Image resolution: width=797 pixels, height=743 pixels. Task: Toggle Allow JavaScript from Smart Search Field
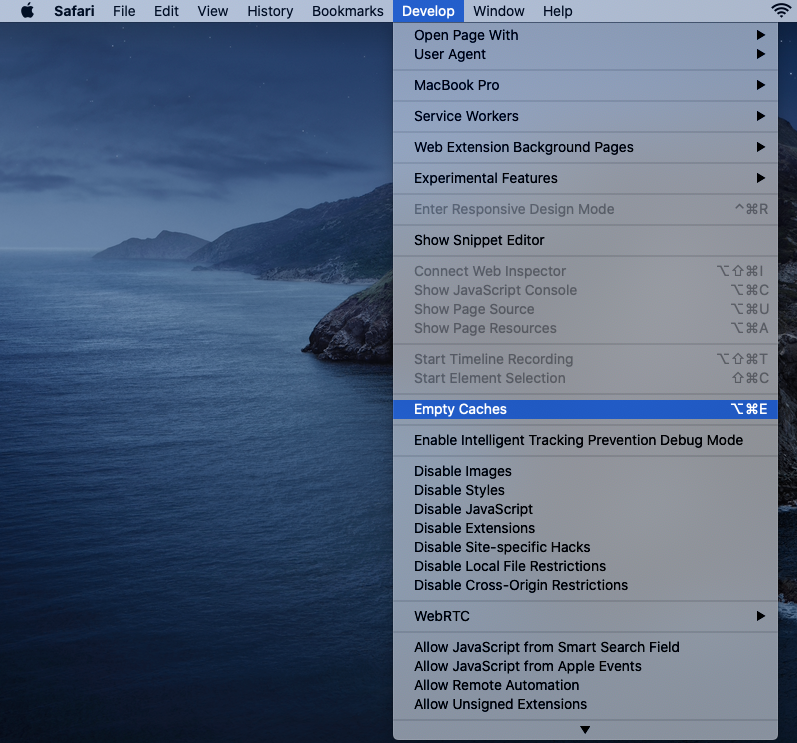(x=585, y=647)
